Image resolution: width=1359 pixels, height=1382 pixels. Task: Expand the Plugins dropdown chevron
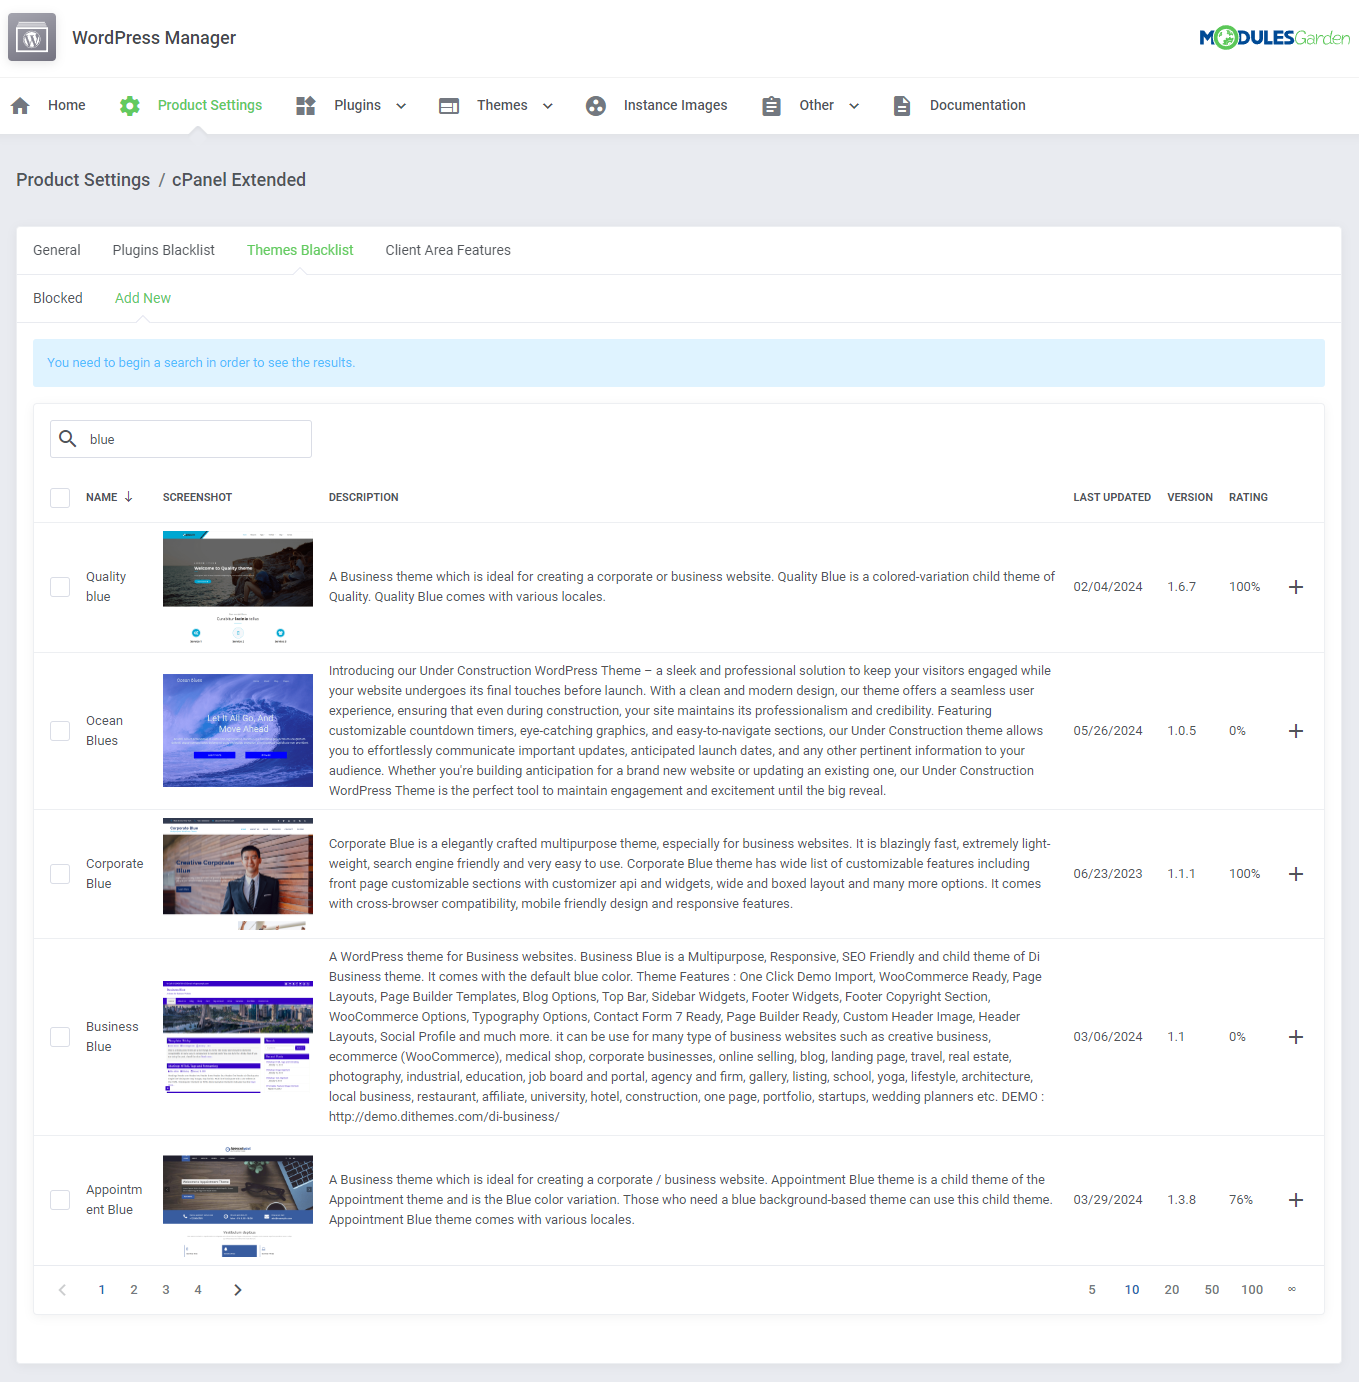(401, 105)
